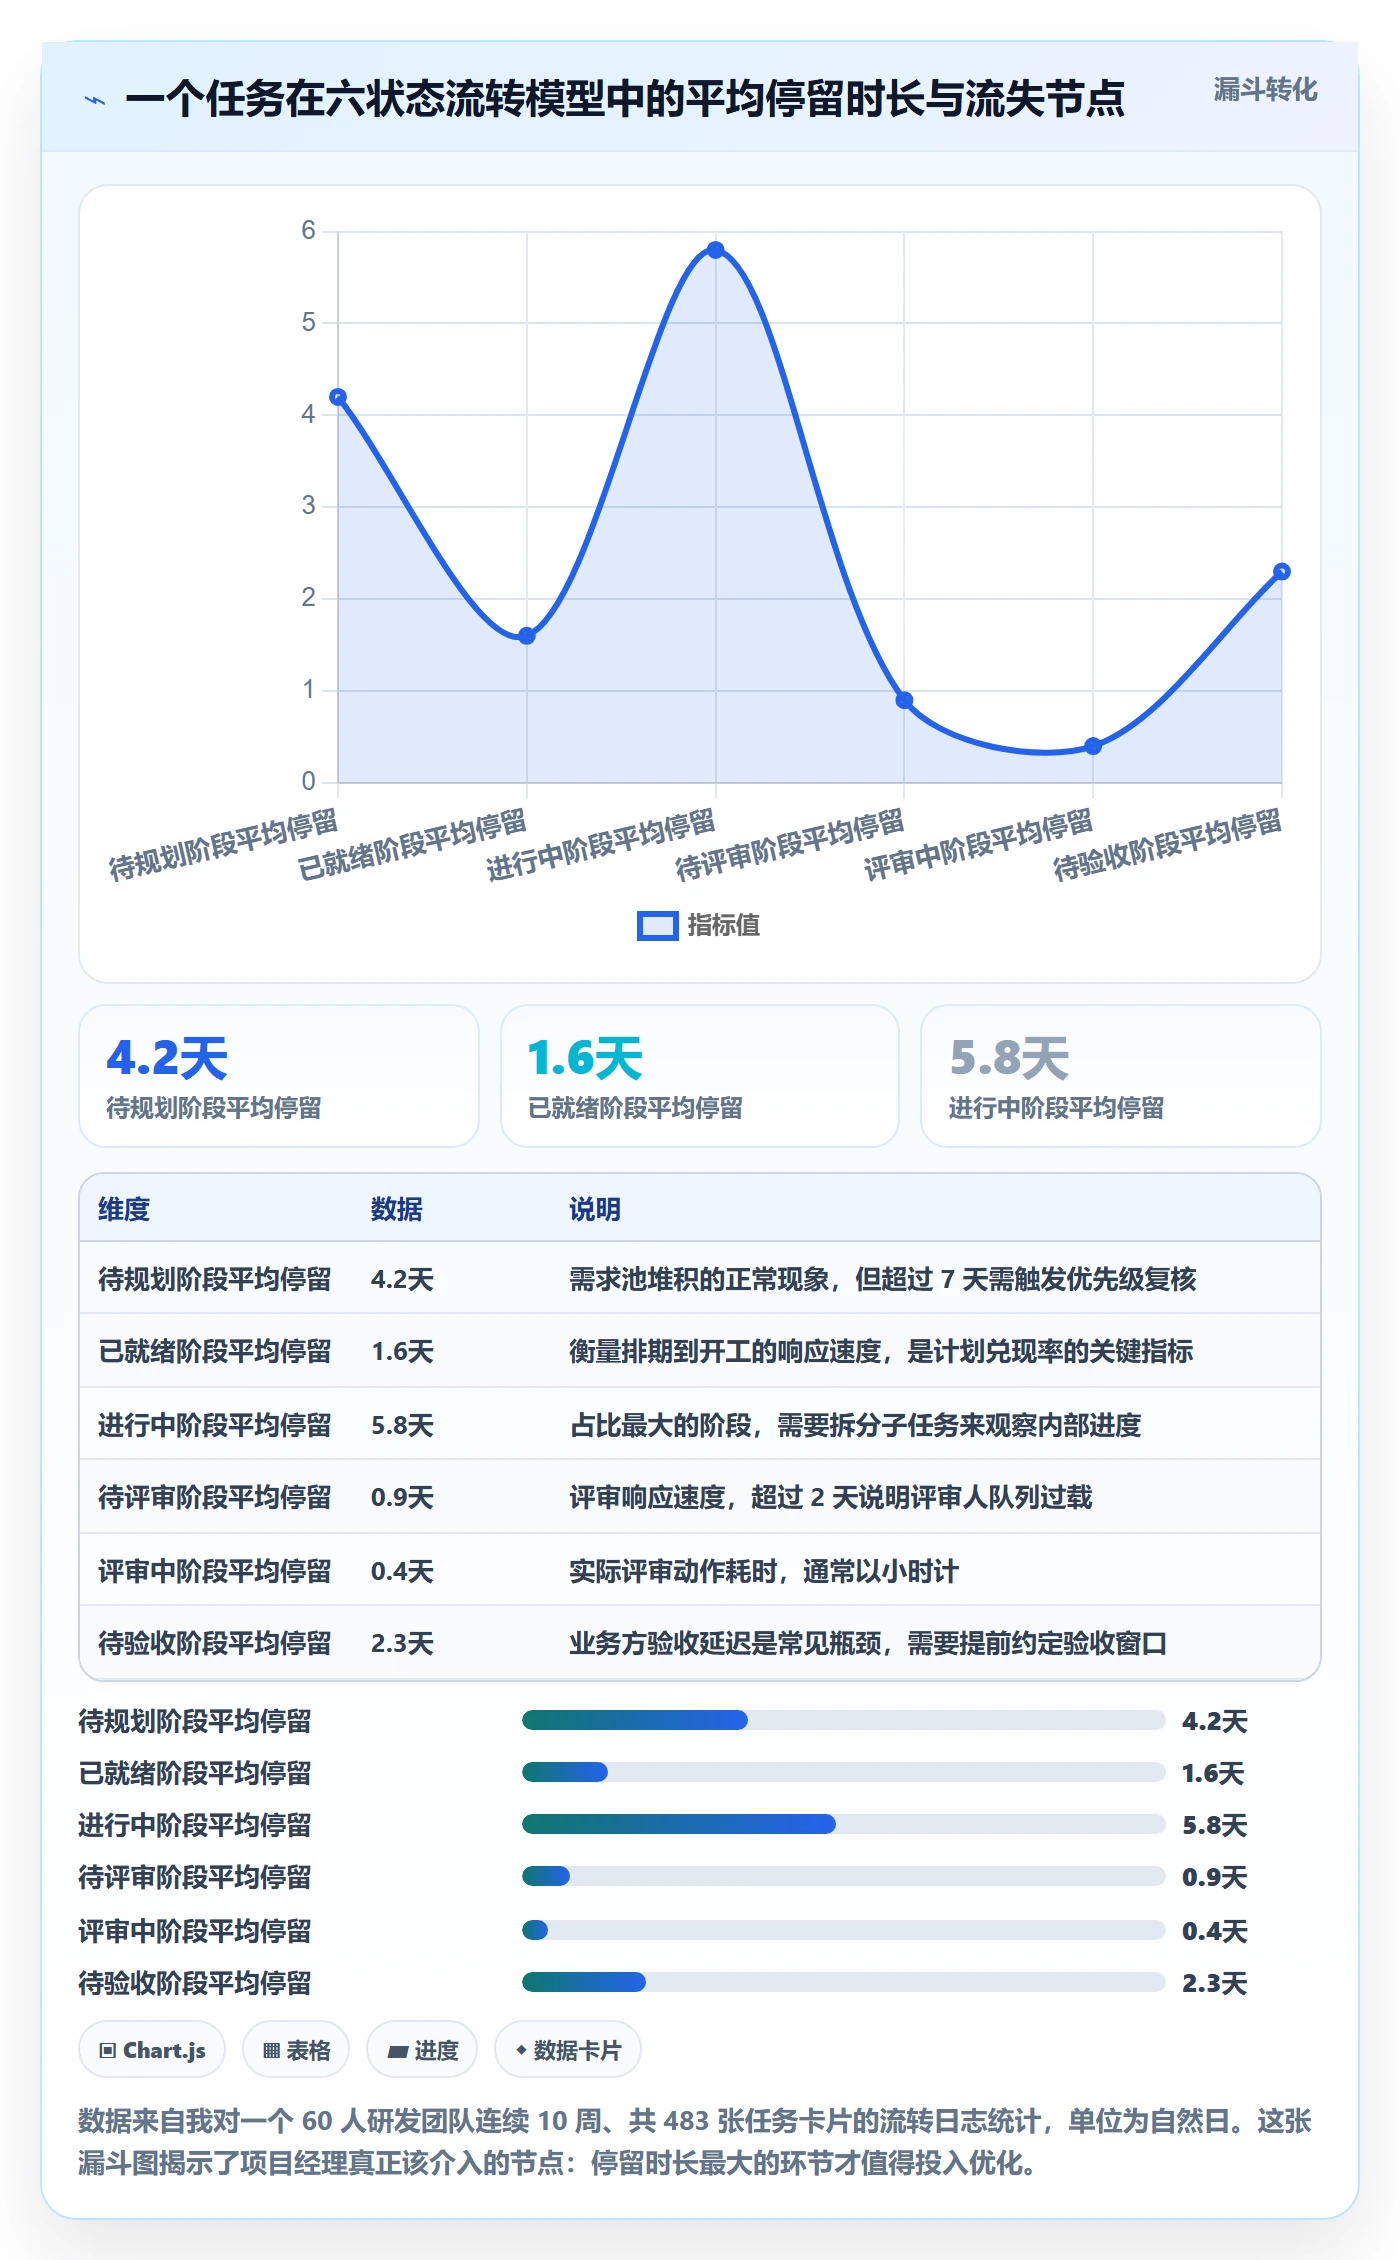Toggle the 指标值 legend swatch
This screenshot has width=1400, height=2260.
pyautogui.click(x=657, y=926)
